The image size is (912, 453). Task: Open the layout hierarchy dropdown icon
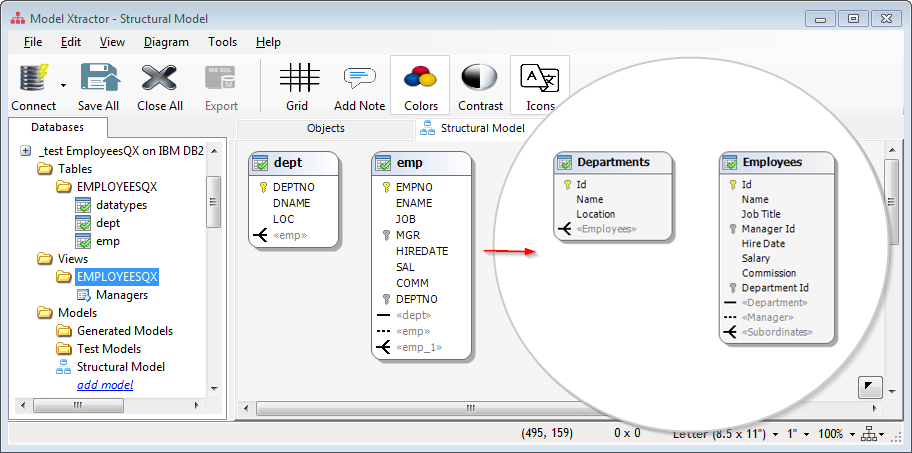pos(873,434)
